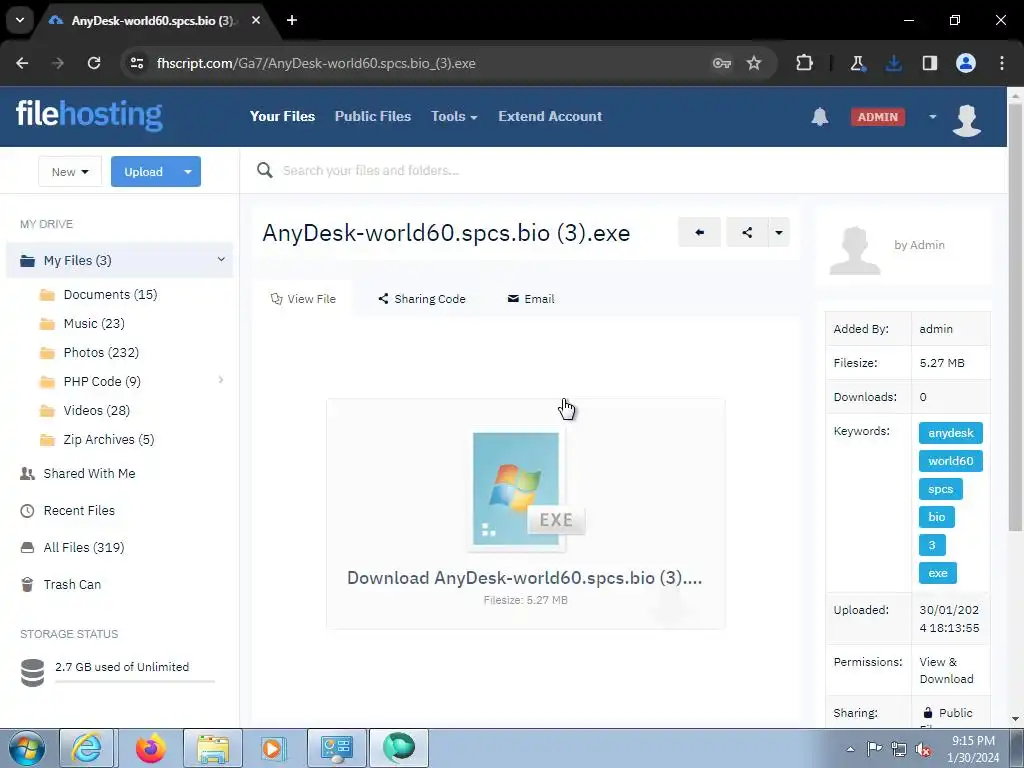
Task: Open Internet Explorer from the taskbar
Action: coord(87,748)
